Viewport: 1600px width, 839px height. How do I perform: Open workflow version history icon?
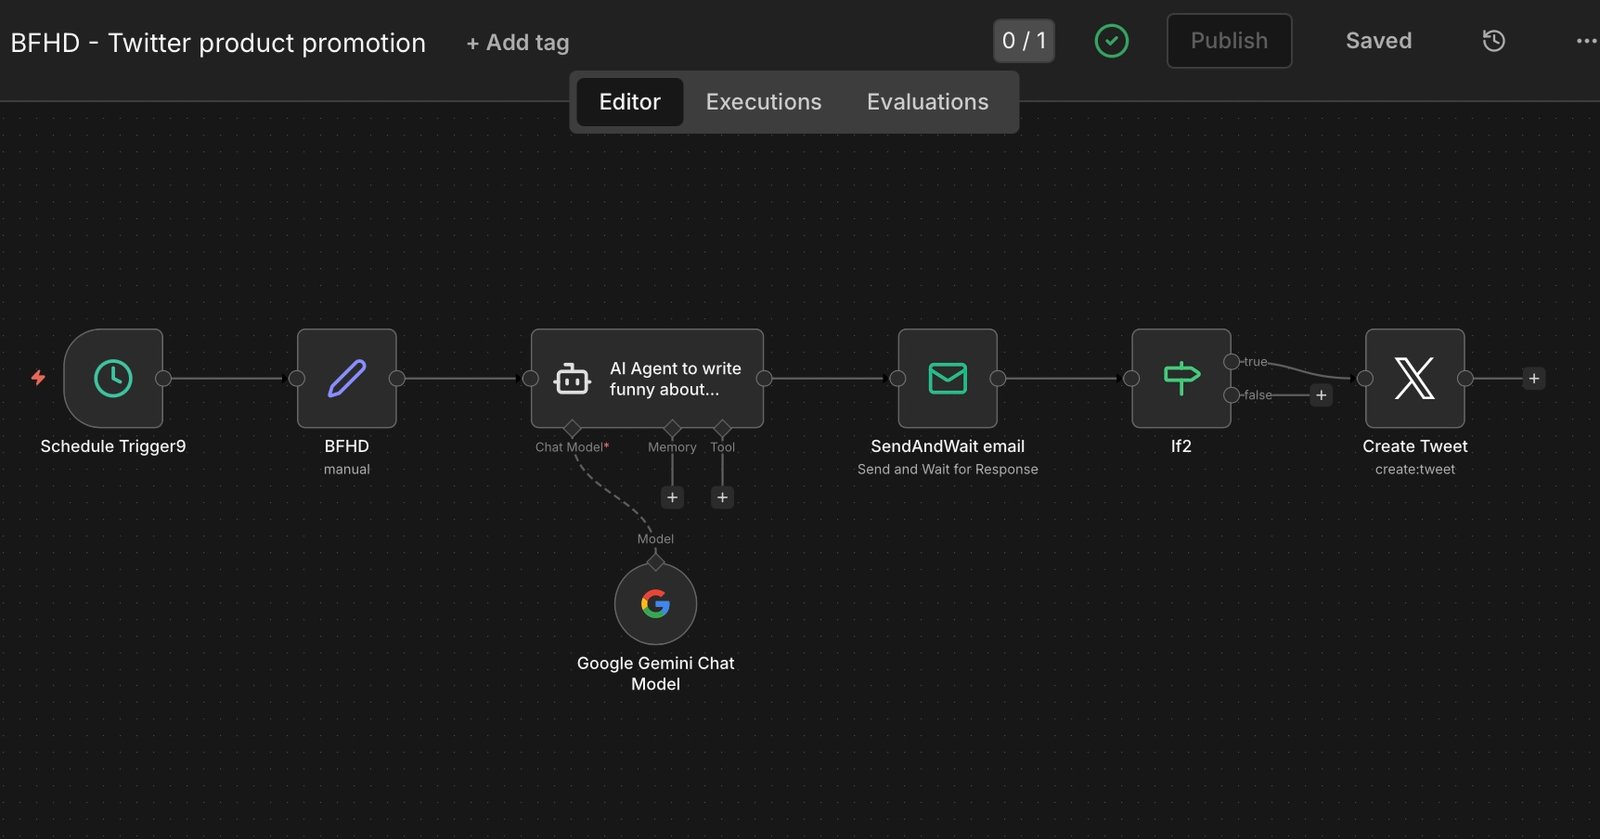[x=1493, y=41]
